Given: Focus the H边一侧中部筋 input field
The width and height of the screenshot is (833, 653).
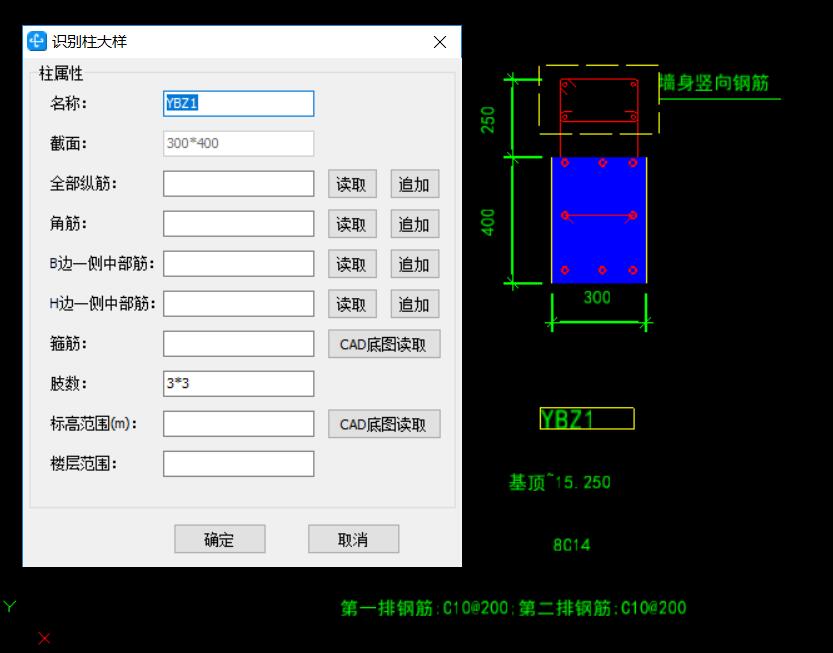Looking at the screenshot, I should pyautogui.click(x=239, y=304).
